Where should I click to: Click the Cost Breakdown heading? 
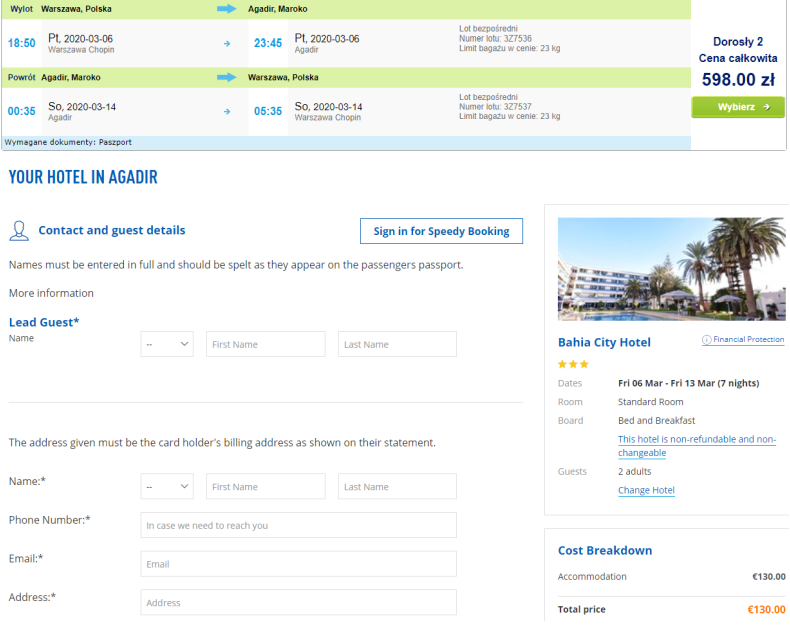point(605,550)
